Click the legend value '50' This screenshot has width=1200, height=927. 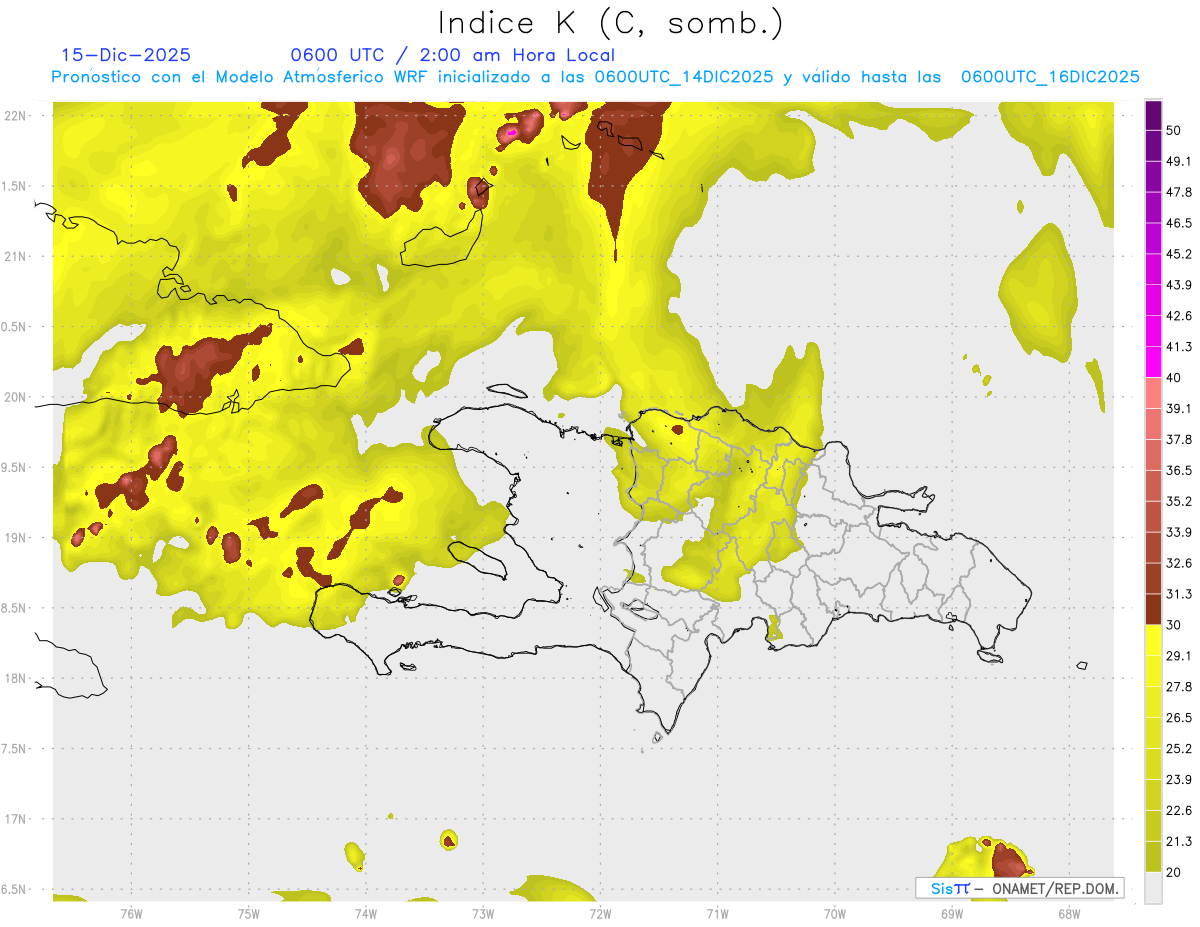[x=1174, y=130]
